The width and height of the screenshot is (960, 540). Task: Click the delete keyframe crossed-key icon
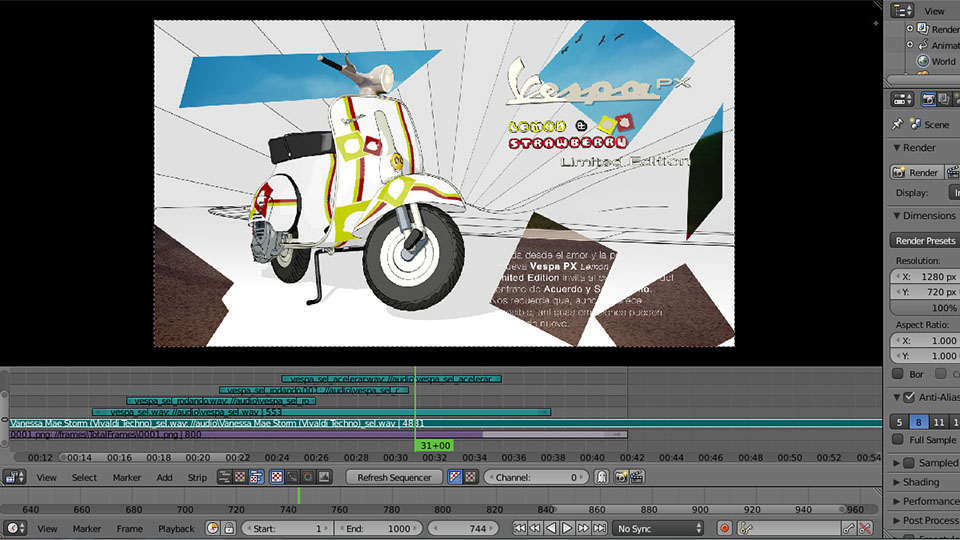(x=864, y=528)
